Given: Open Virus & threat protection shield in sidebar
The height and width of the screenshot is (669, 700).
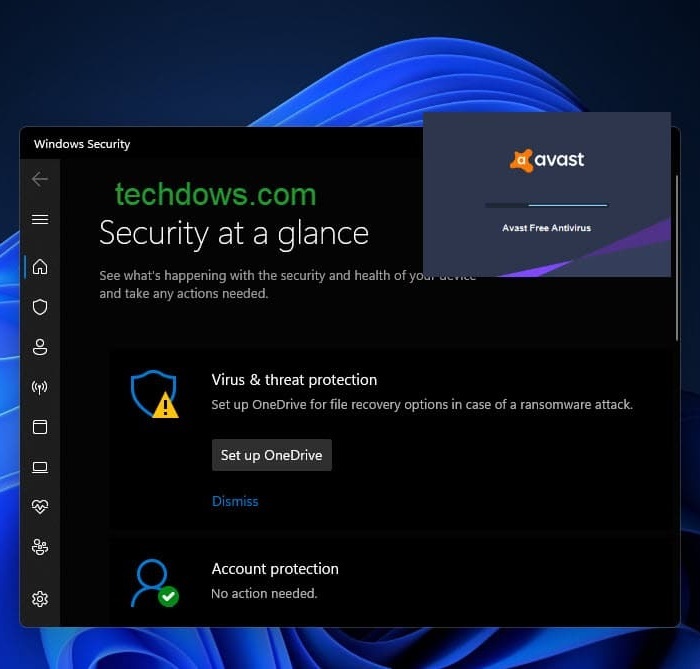Looking at the screenshot, I should pos(40,307).
